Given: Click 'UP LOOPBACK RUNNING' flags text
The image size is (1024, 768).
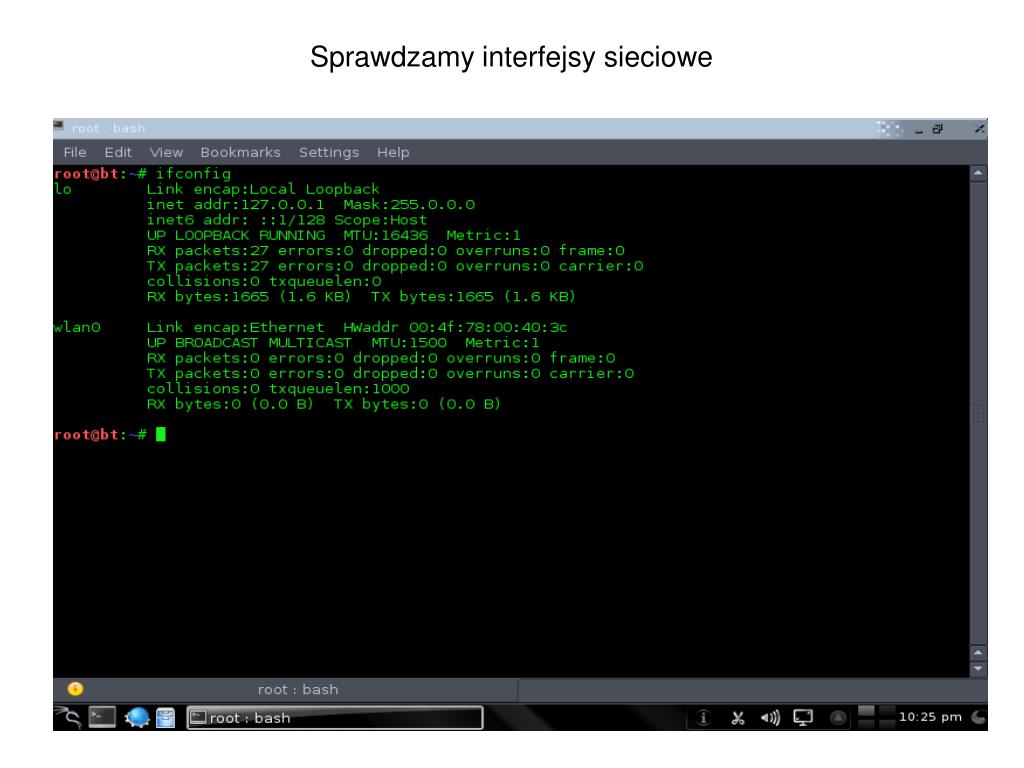Looking at the screenshot, I should [x=236, y=235].
